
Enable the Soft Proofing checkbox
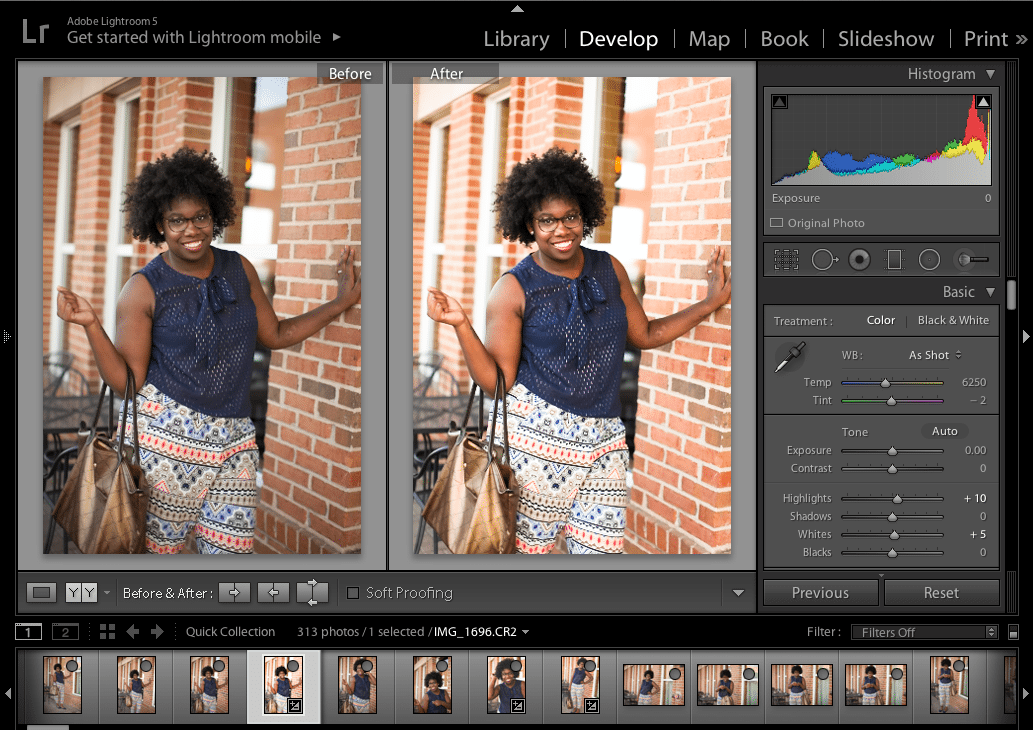(353, 593)
